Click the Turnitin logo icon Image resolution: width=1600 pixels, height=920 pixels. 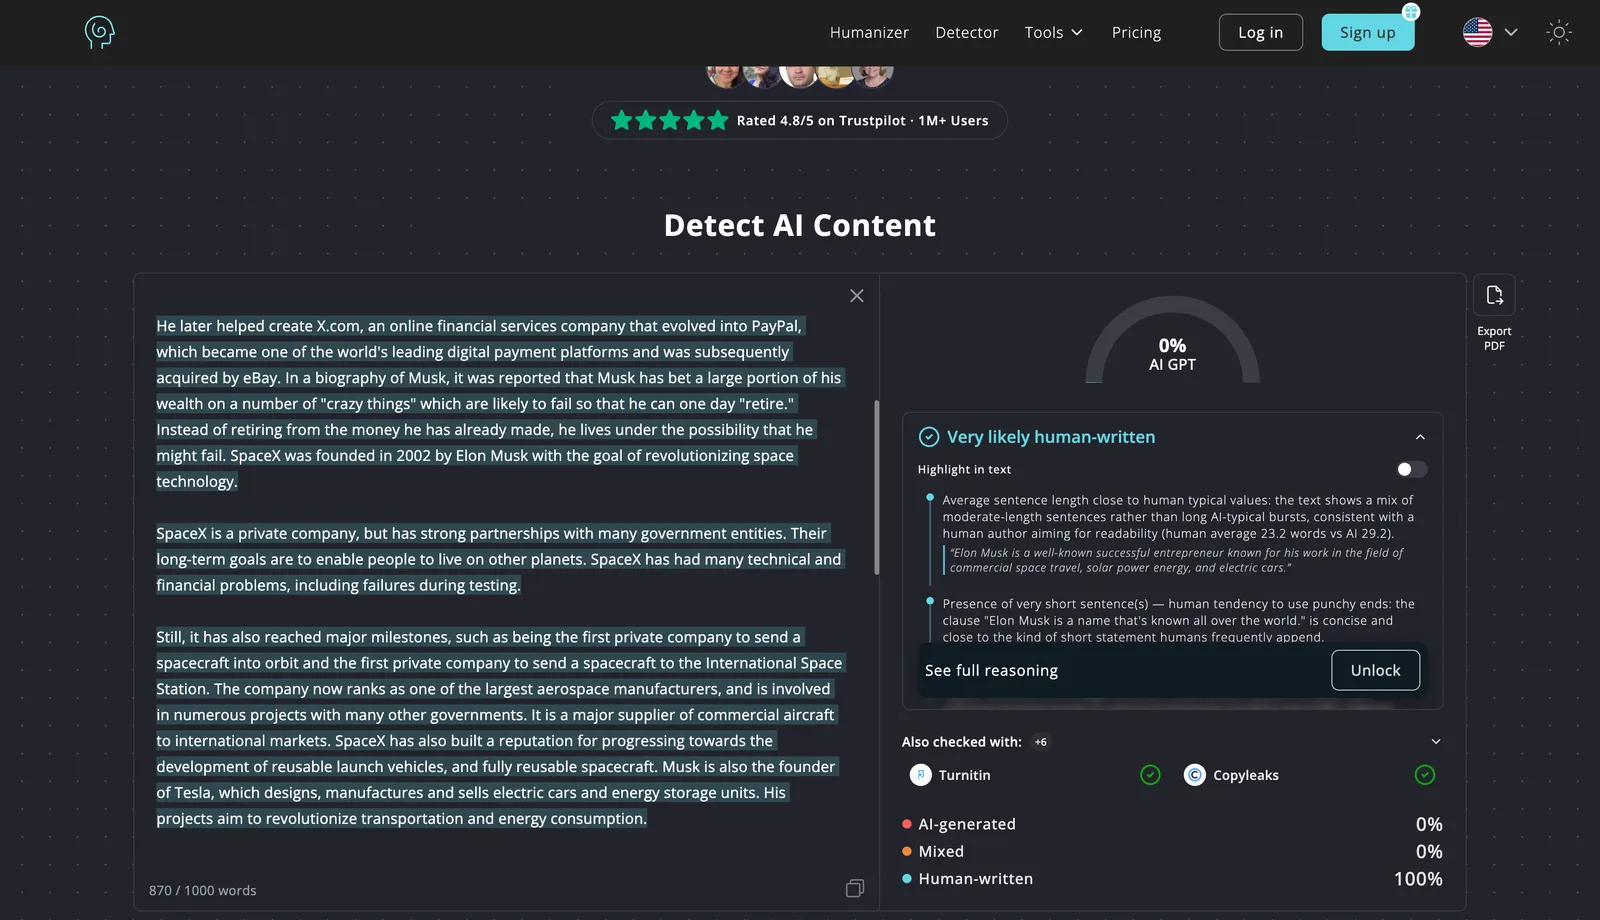click(x=920, y=775)
